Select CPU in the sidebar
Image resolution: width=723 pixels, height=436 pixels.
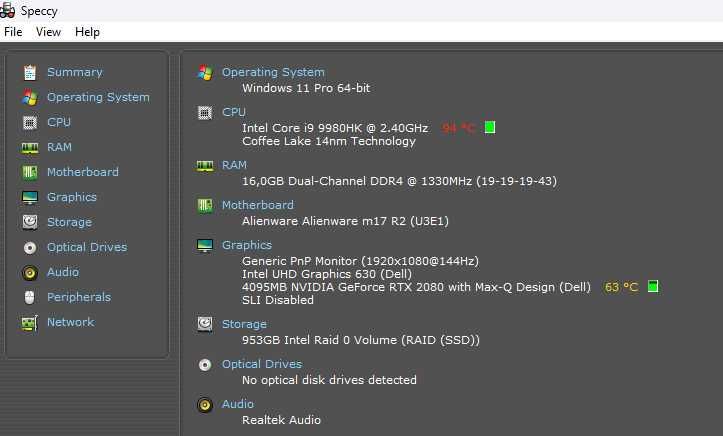(x=59, y=122)
